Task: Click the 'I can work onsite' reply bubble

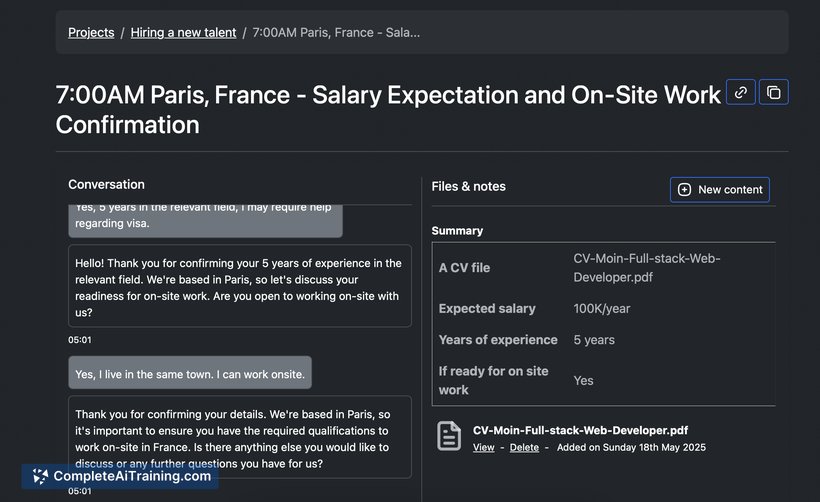Action: 190,374
